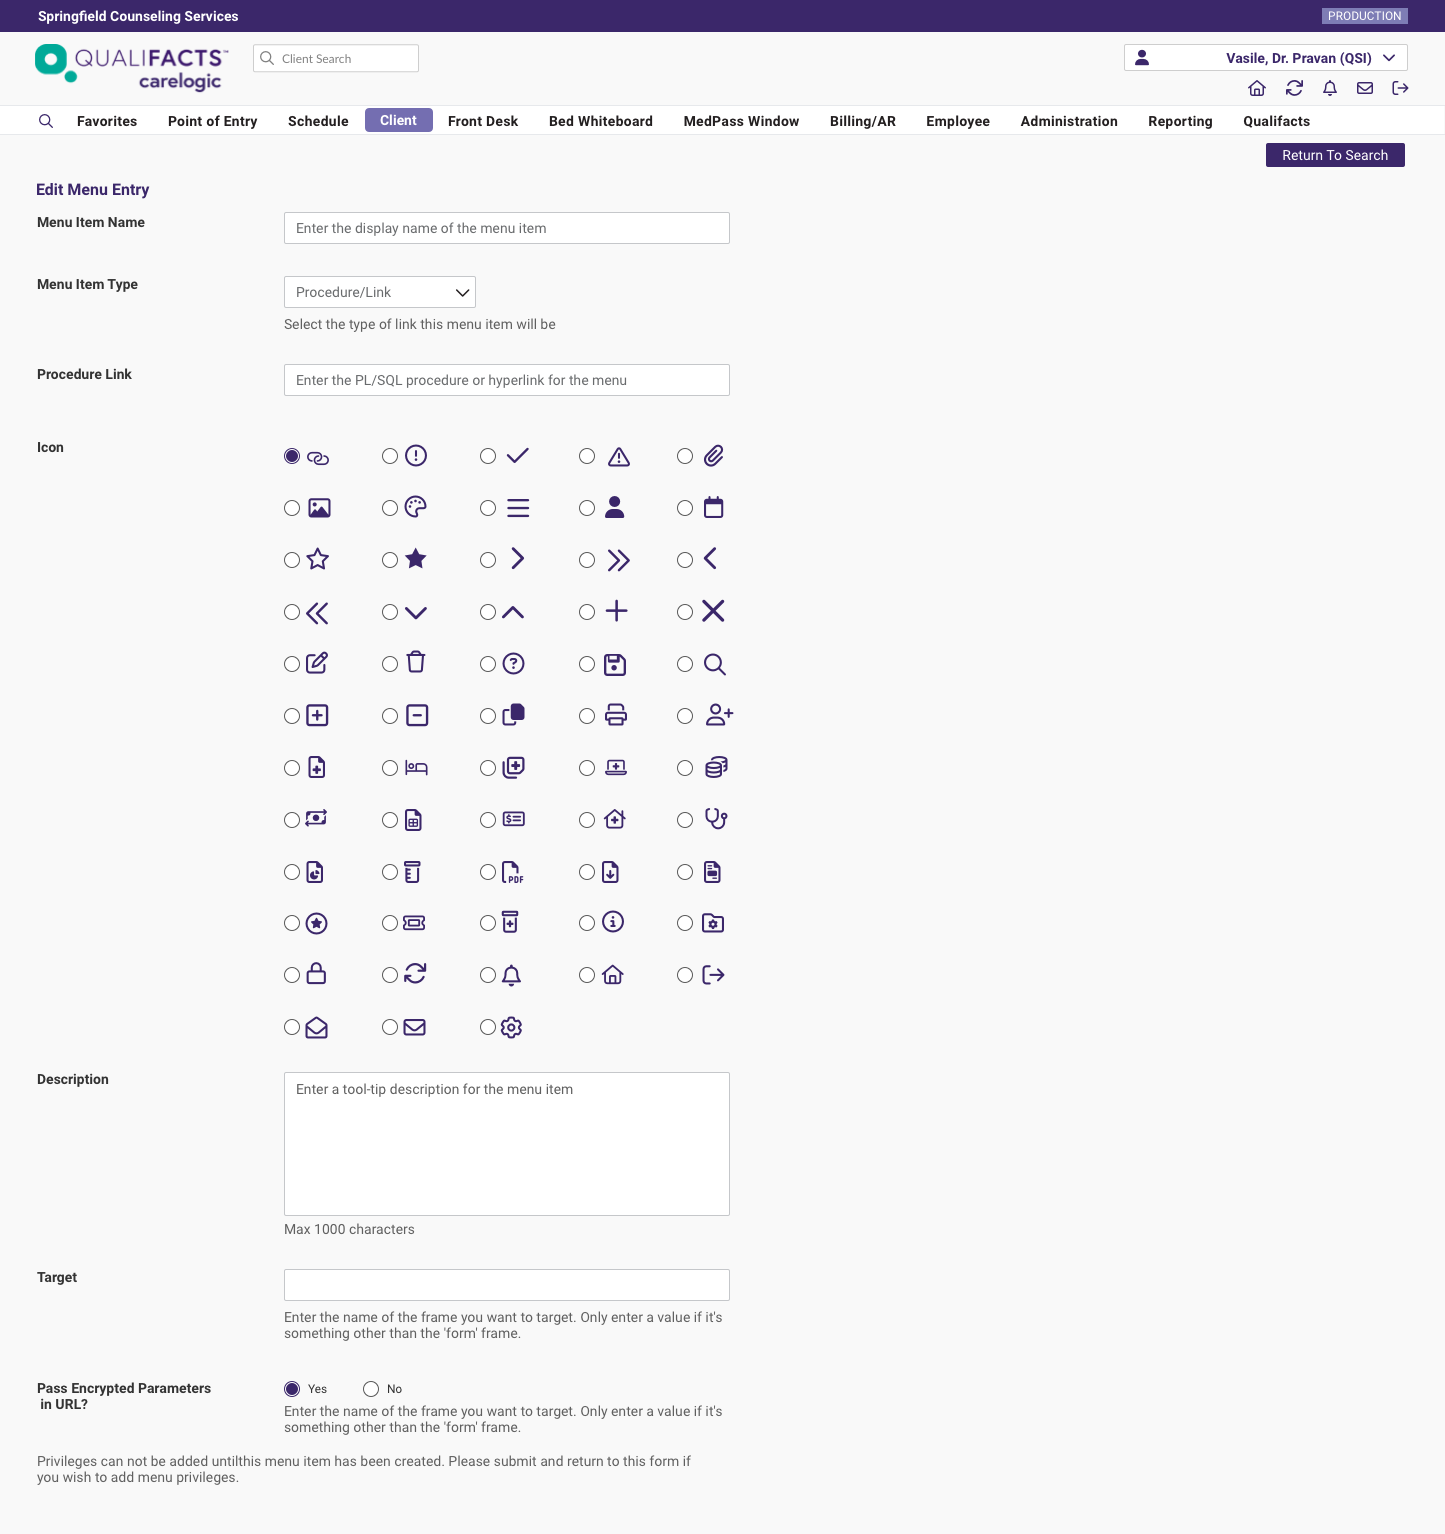
Task: Choose the trash can icon radio option
Action: (x=390, y=664)
